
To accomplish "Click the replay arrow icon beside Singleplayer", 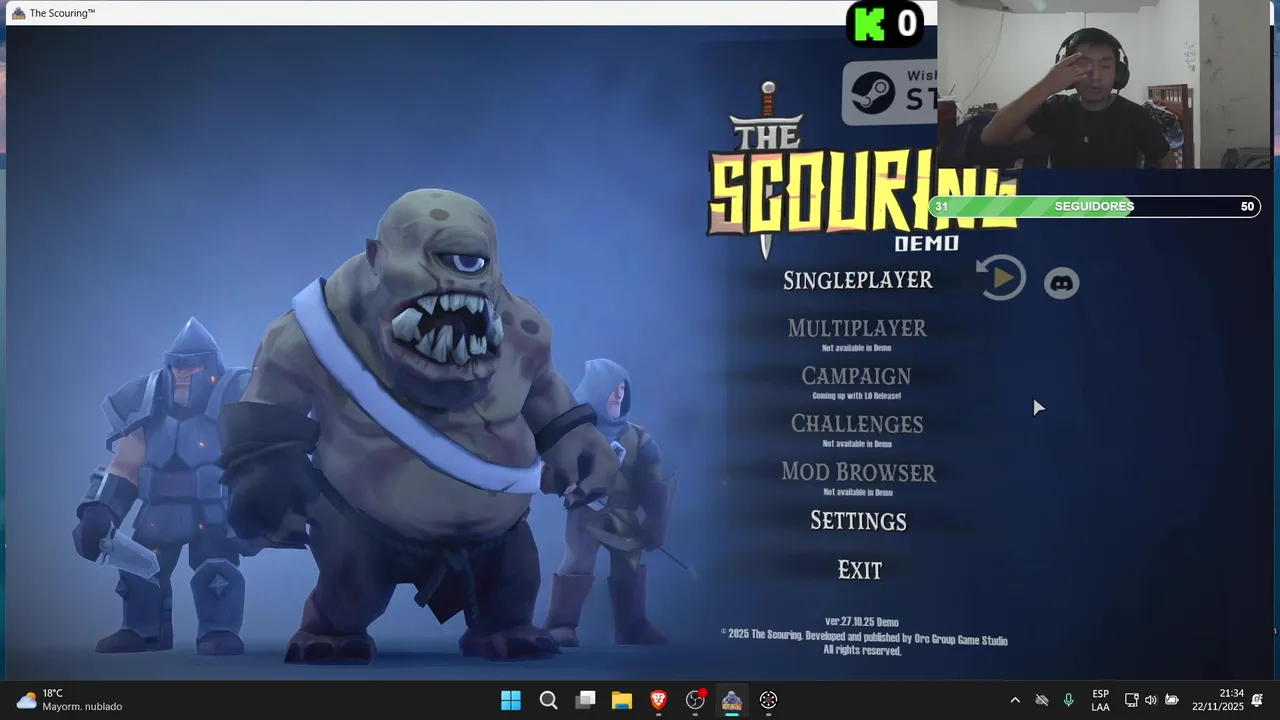I will pyautogui.click(x=1001, y=278).
